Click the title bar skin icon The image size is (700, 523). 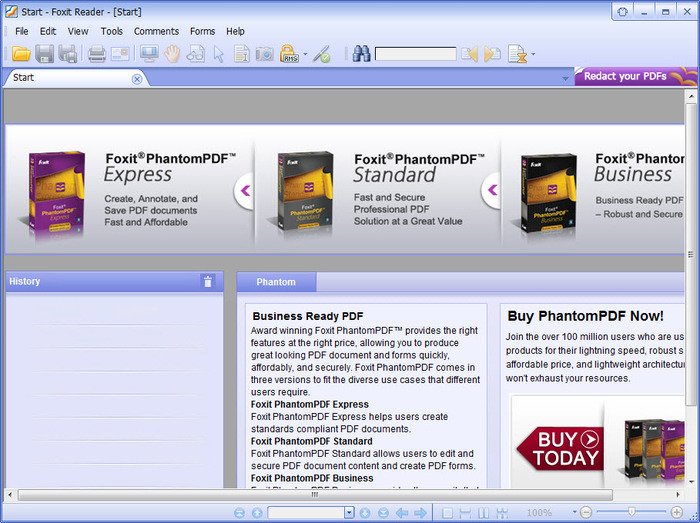click(x=622, y=12)
